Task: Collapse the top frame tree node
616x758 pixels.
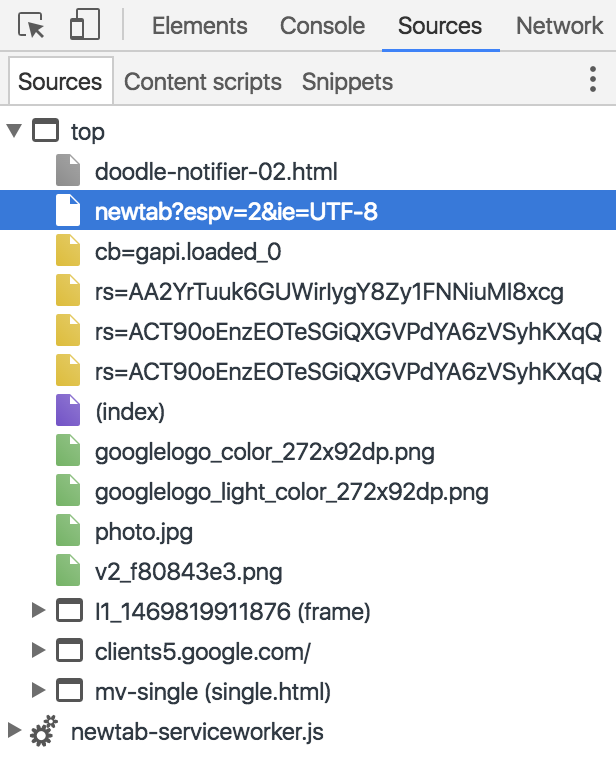Action: [15, 131]
